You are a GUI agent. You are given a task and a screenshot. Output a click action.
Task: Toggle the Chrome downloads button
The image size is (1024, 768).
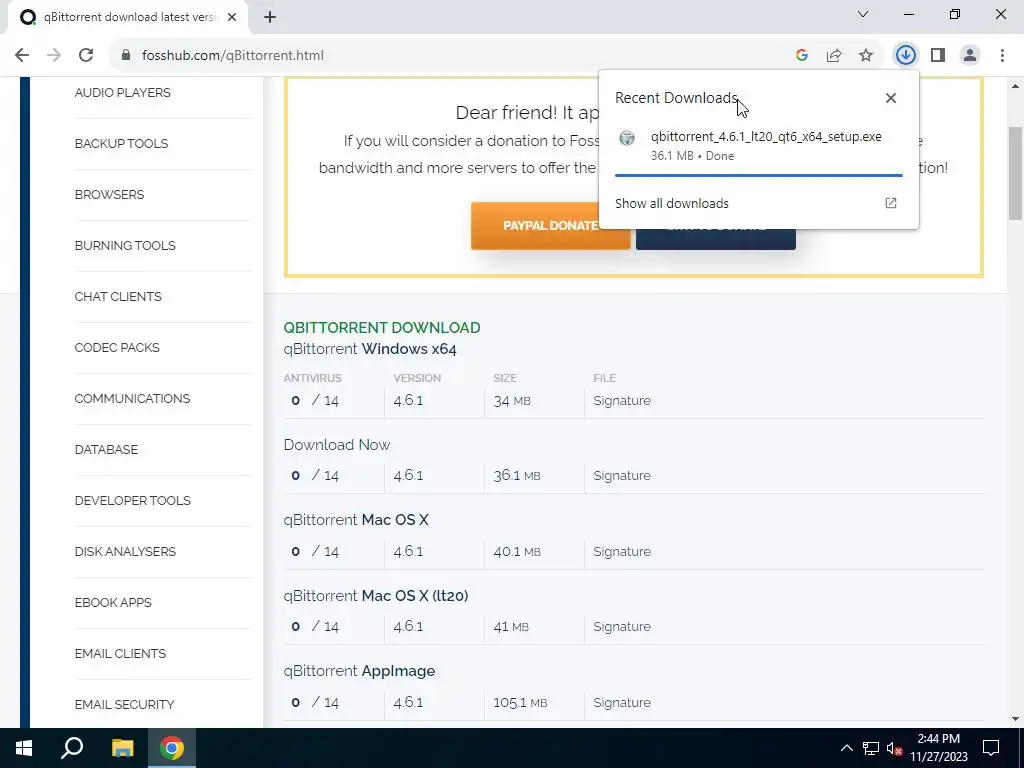pyautogui.click(x=905, y=56)
